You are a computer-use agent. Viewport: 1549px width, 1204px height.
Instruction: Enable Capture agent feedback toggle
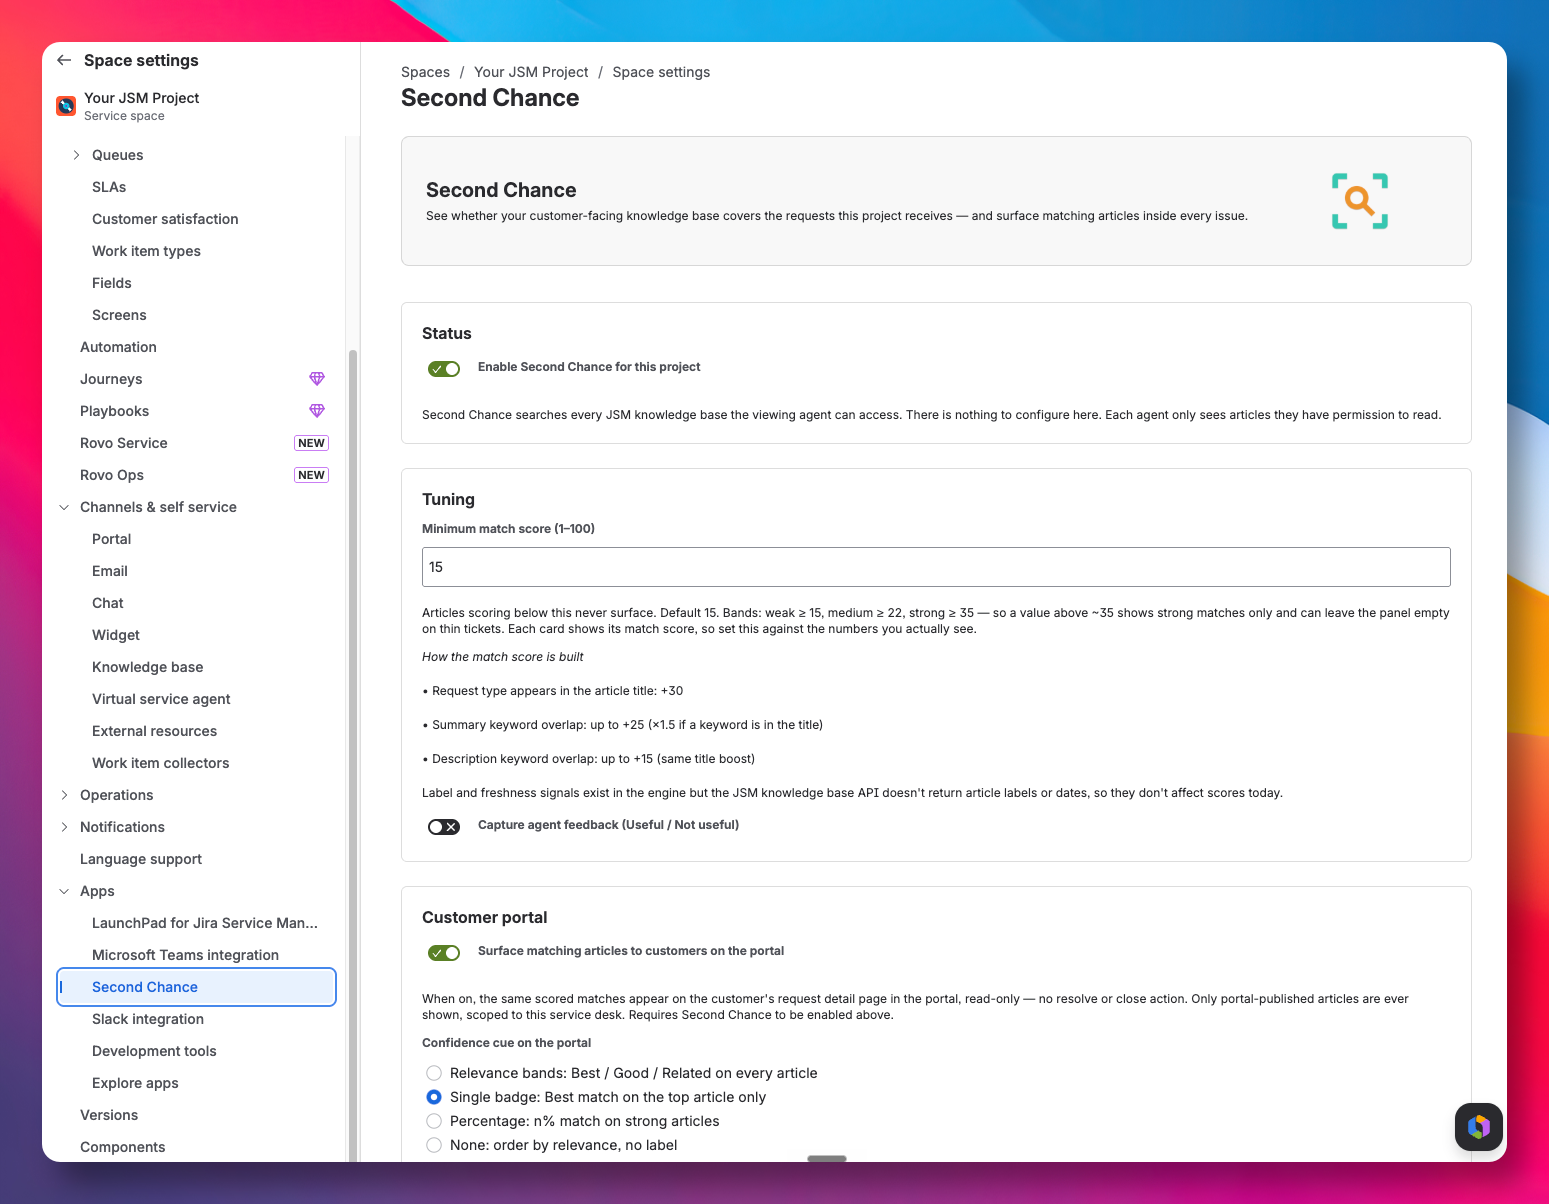[x=444, y=827]
